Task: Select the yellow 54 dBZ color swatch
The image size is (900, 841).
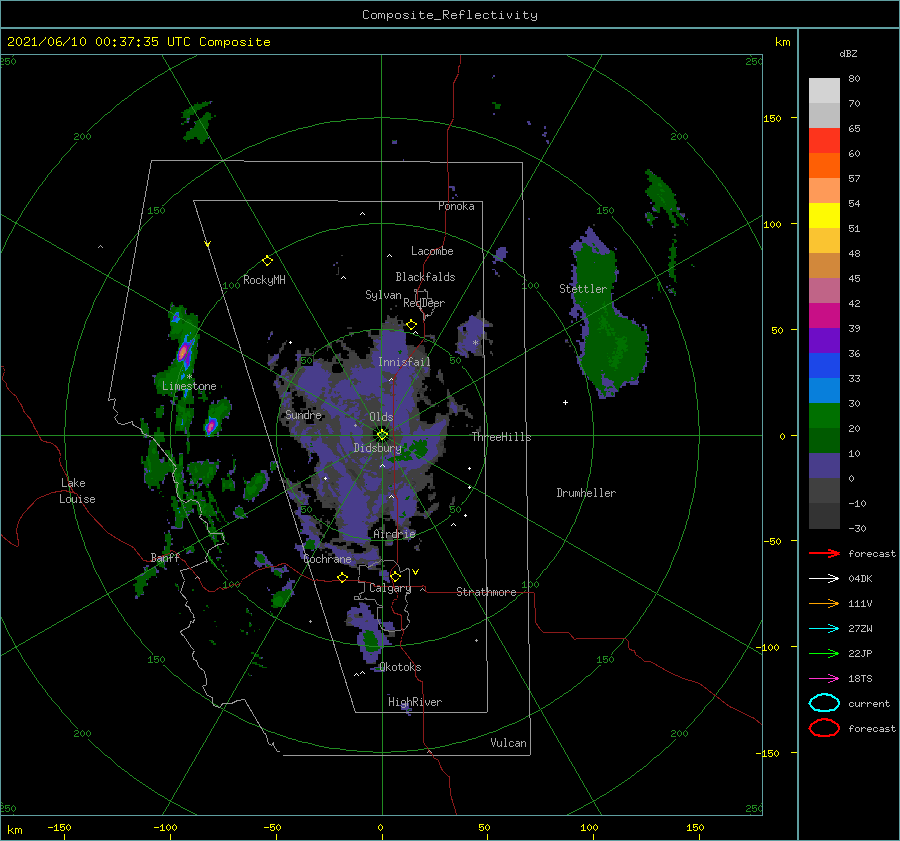Action: point(824,215)
